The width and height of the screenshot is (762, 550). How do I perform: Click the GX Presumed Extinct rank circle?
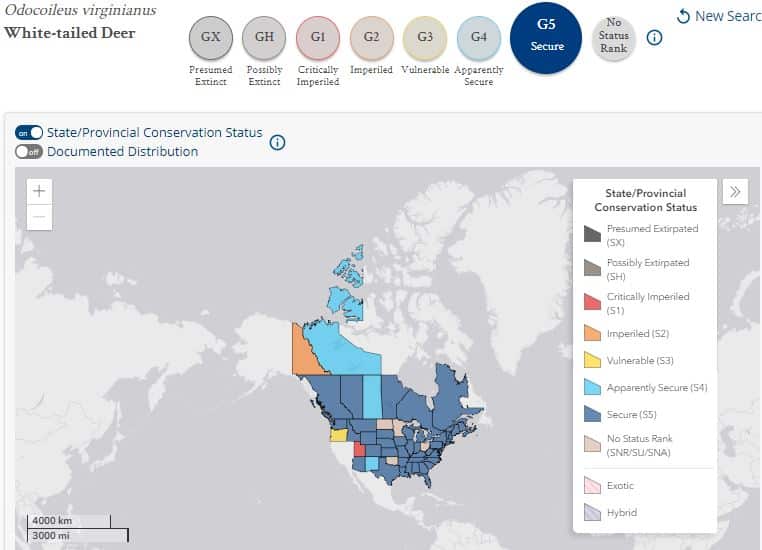point(210,38)
